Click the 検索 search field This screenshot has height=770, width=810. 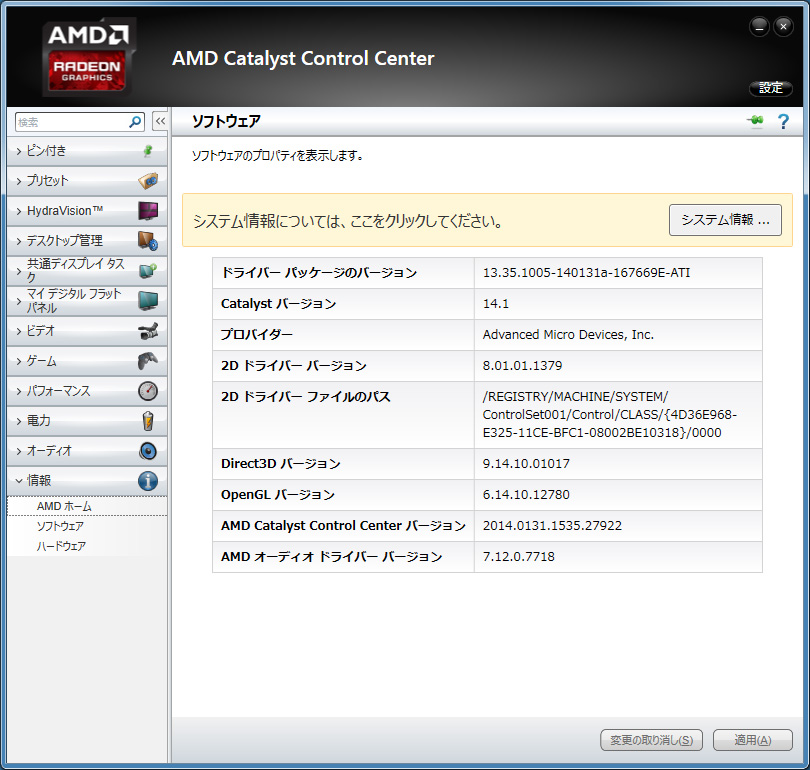click(70, 122)
